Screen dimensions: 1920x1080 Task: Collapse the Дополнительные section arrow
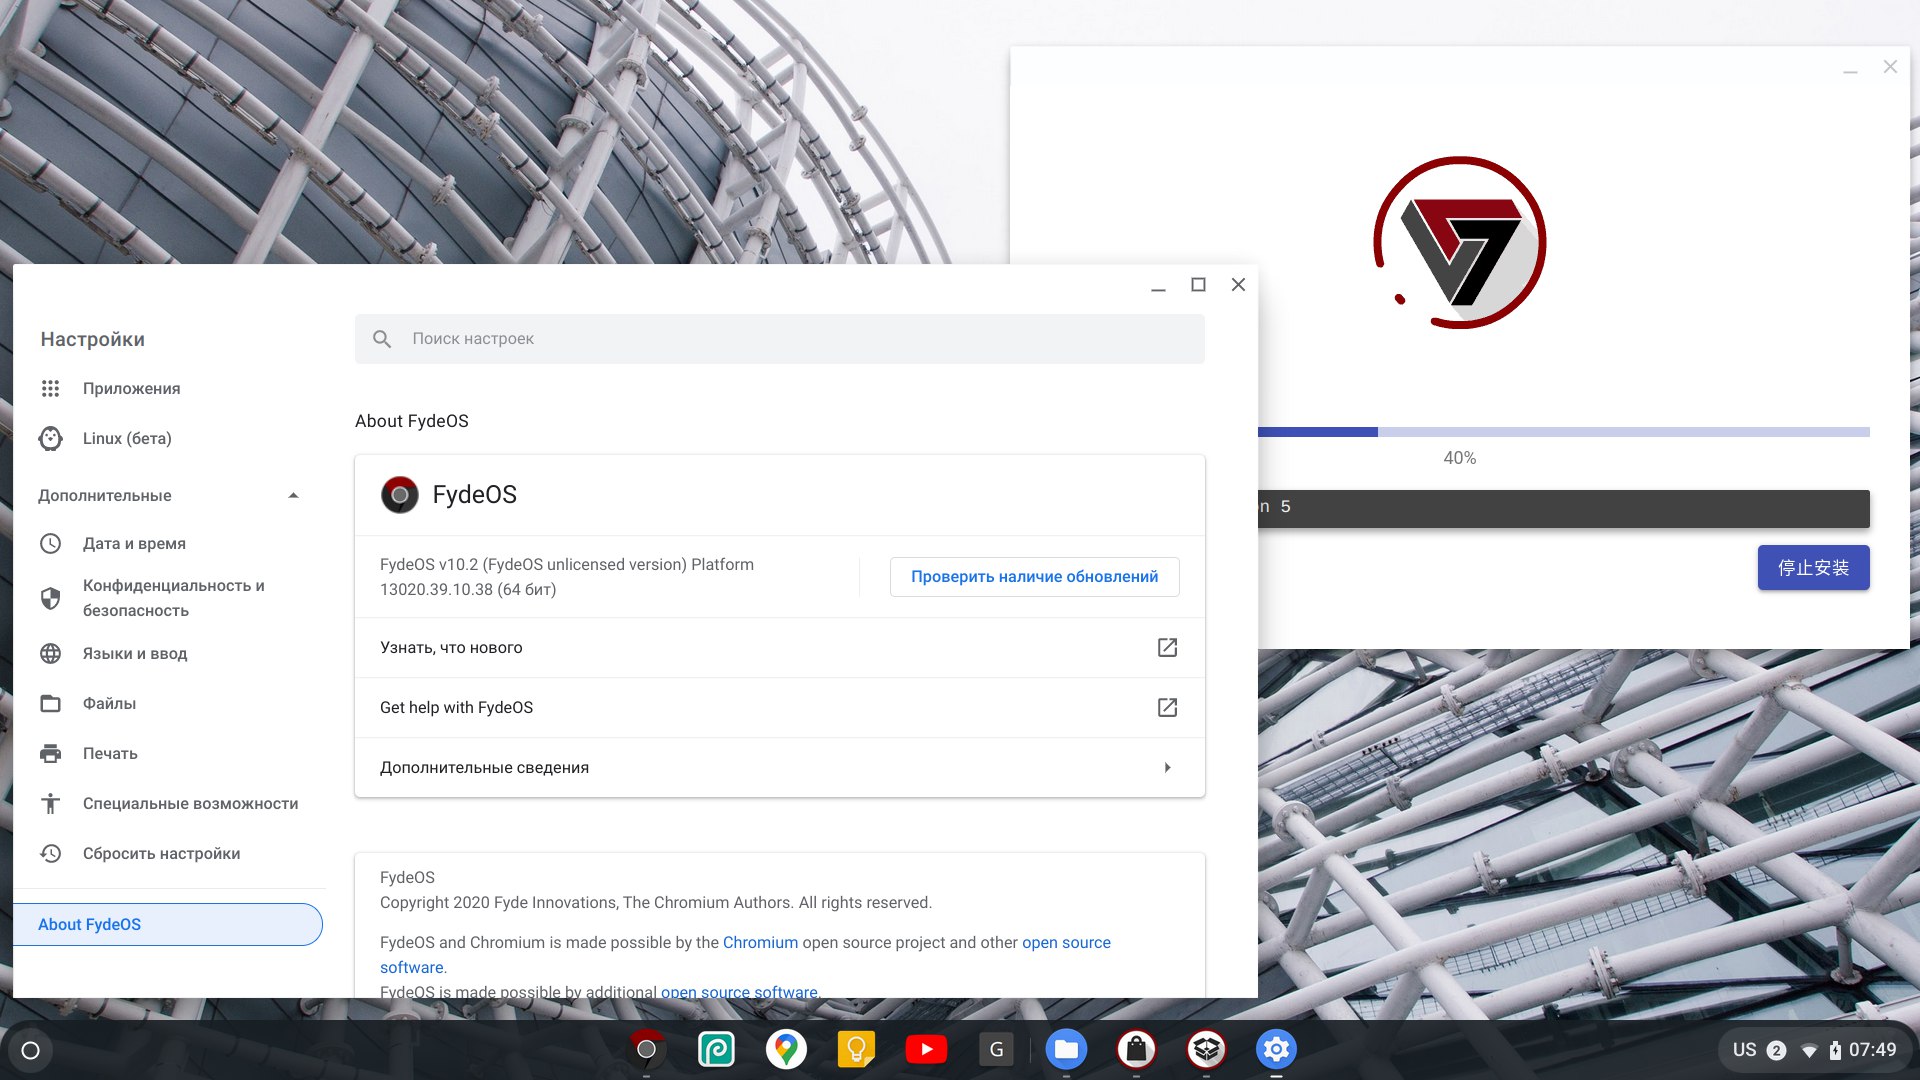point(293,495)
